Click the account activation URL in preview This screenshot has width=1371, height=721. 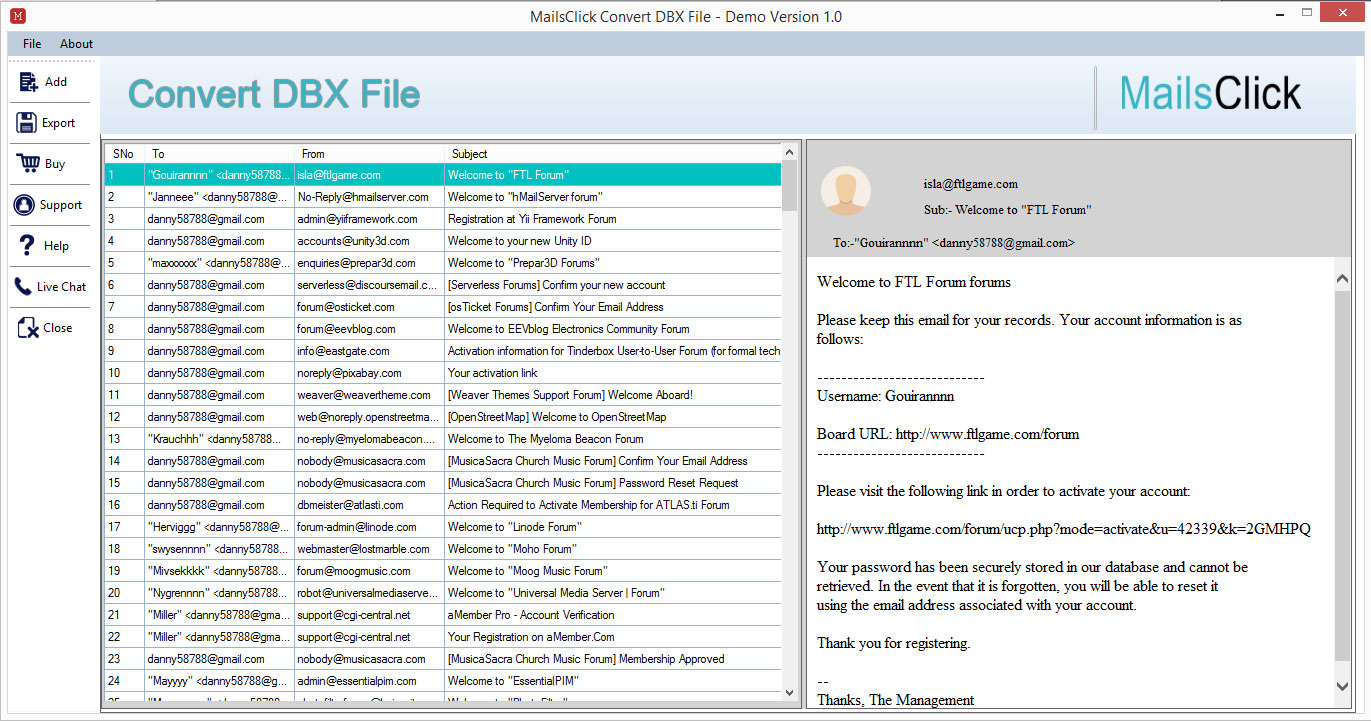pyautogui.click(x=1064, y=529)
